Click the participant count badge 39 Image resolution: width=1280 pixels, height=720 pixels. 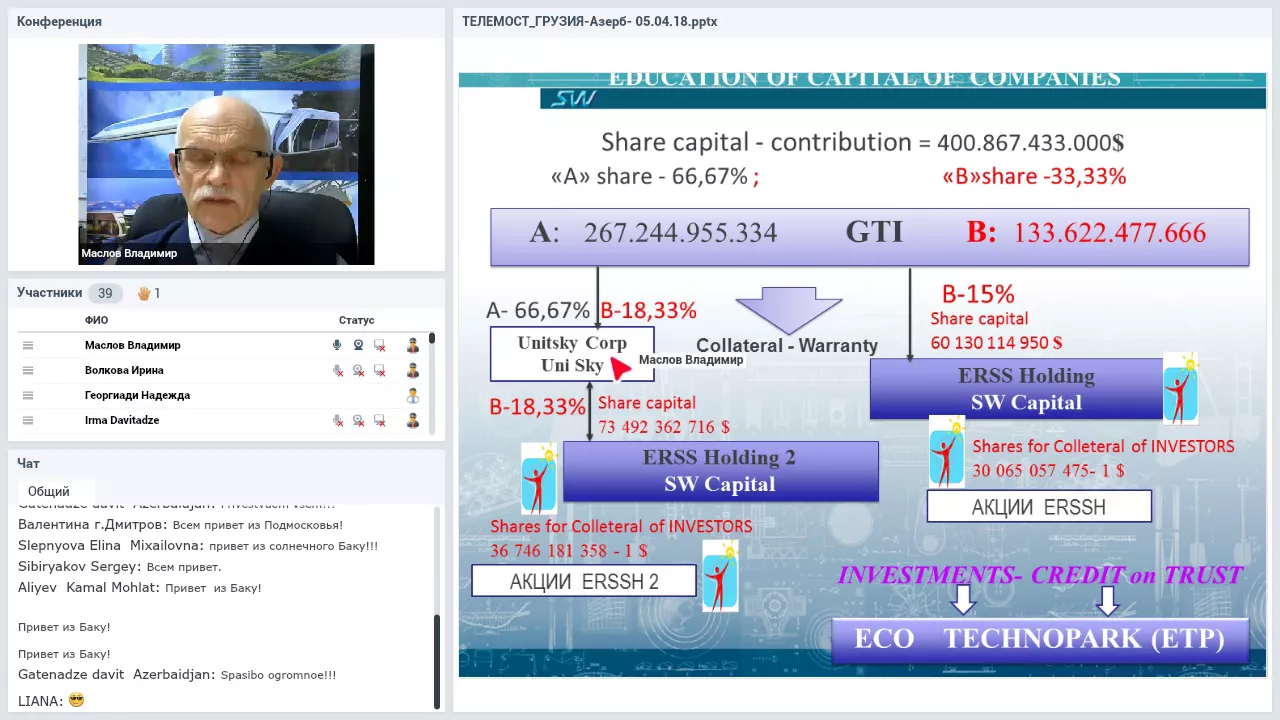pyautogui.click(x=105, y=293)
